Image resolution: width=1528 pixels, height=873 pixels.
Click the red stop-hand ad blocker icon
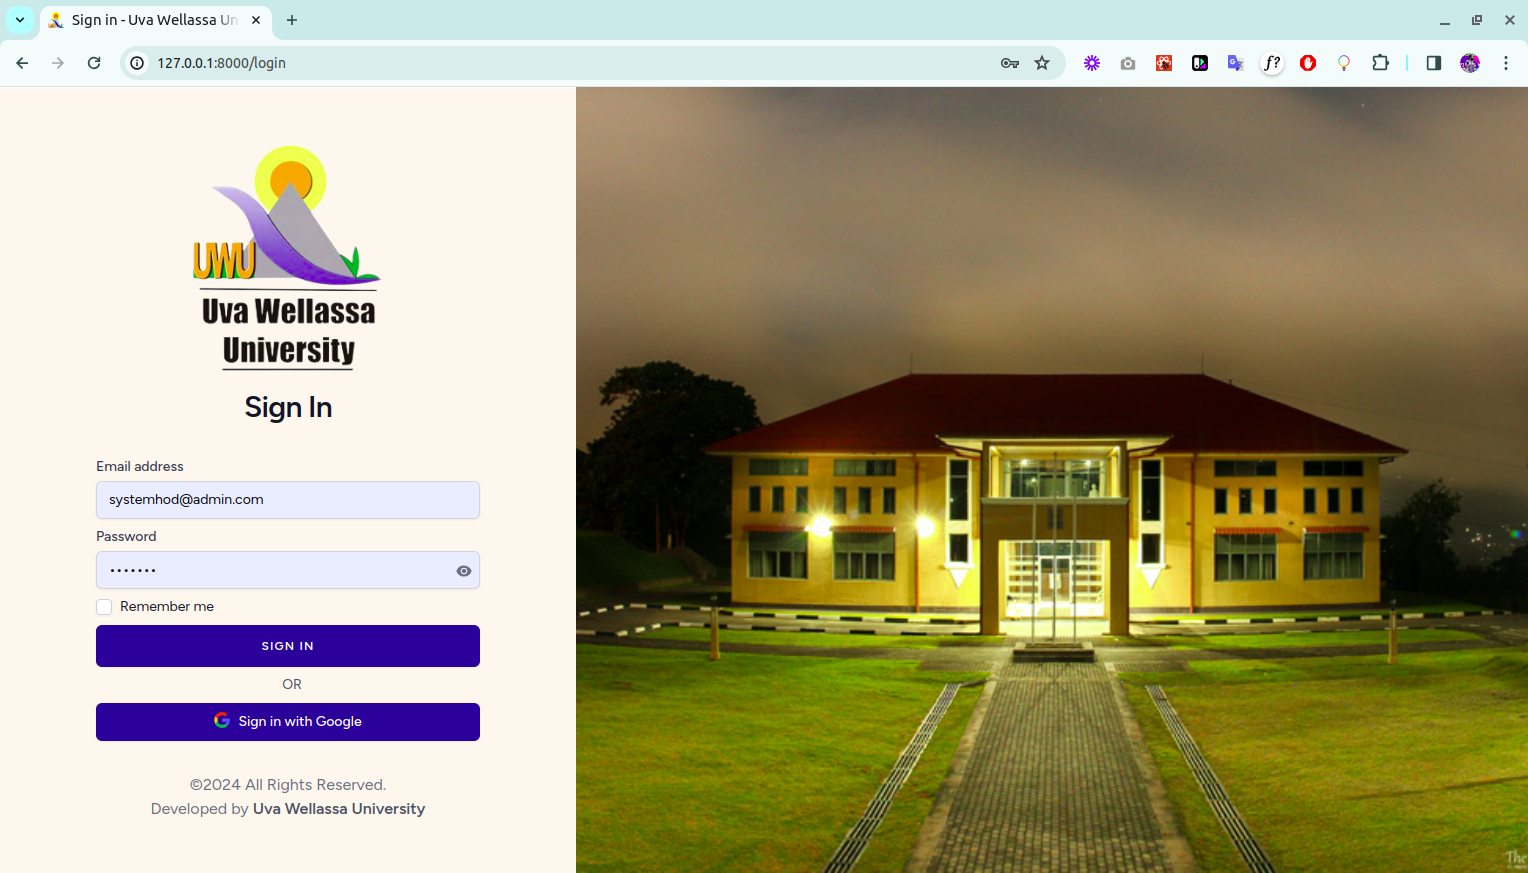tap(1307, 63)
